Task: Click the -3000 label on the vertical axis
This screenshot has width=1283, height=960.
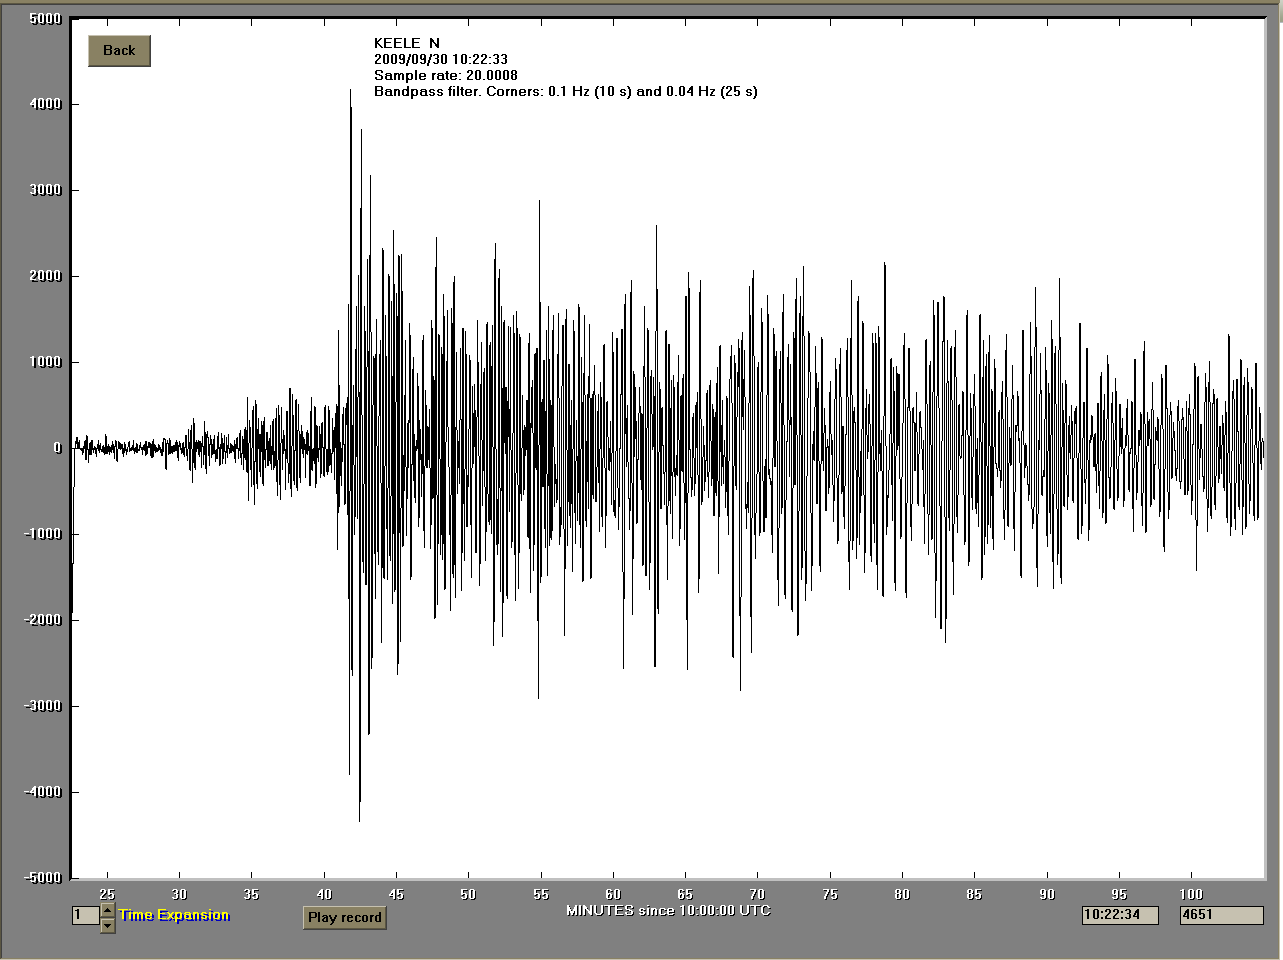Action: pyautogui.click(x=43, y=706)
